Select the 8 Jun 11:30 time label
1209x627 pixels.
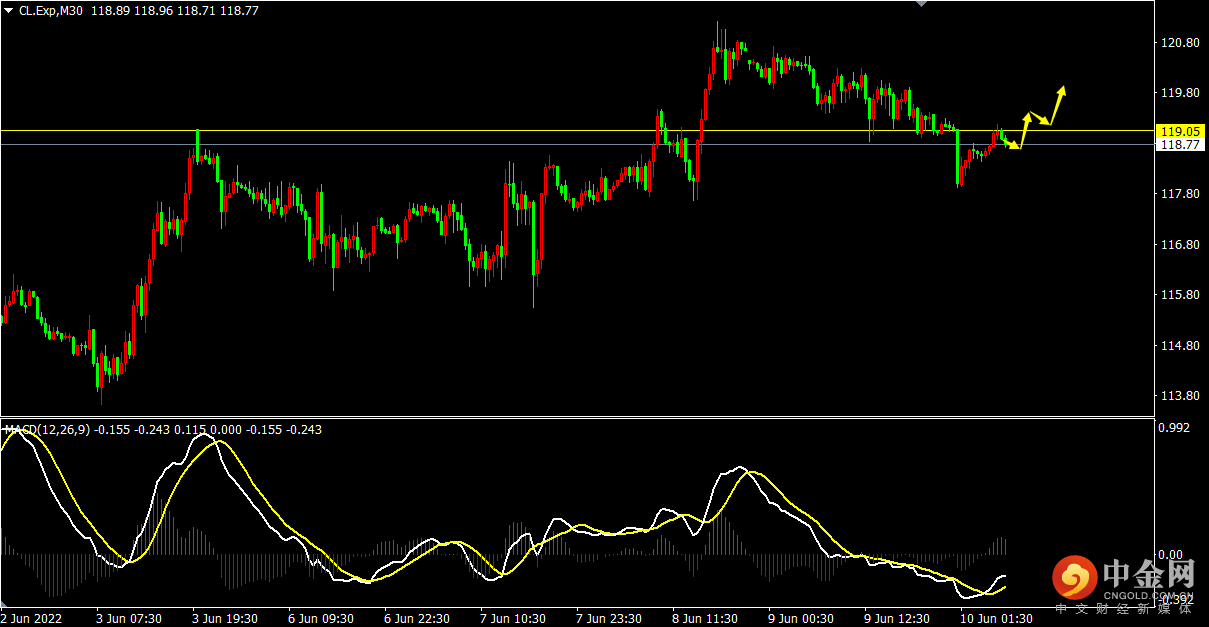click(705, 618)
